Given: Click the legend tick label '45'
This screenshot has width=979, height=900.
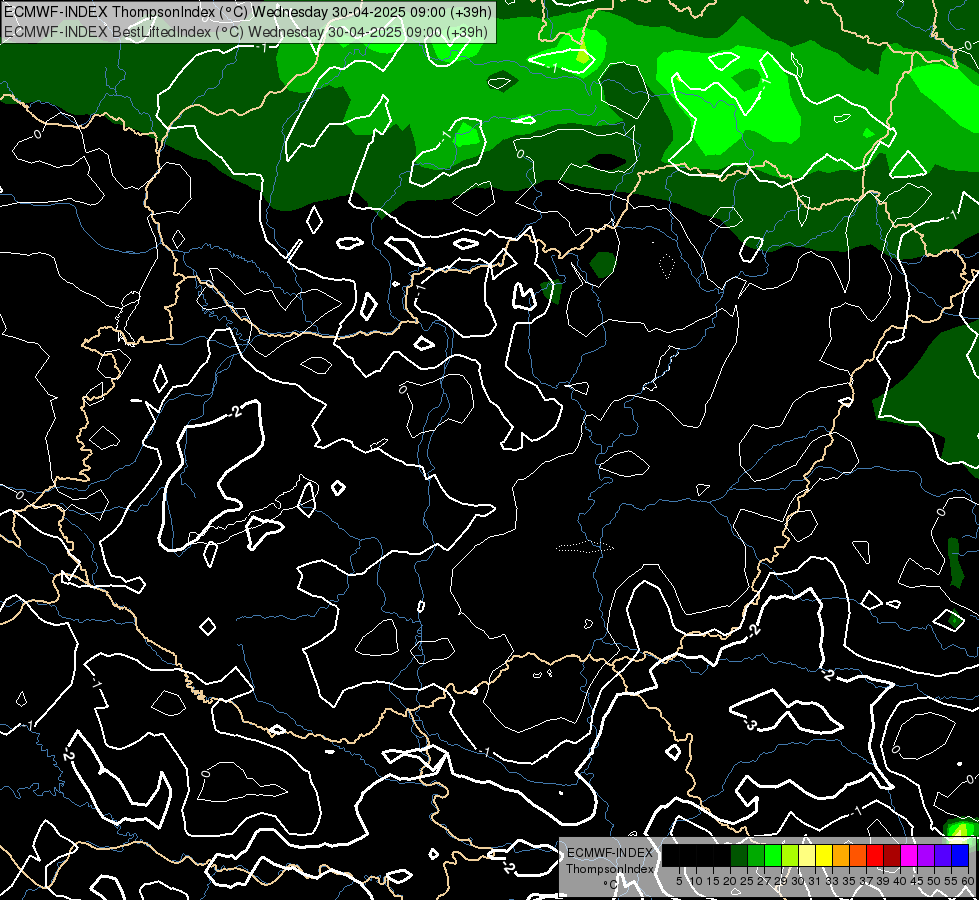Looking at the screenshot, I should pyautogui.click(x=918, y=881).
